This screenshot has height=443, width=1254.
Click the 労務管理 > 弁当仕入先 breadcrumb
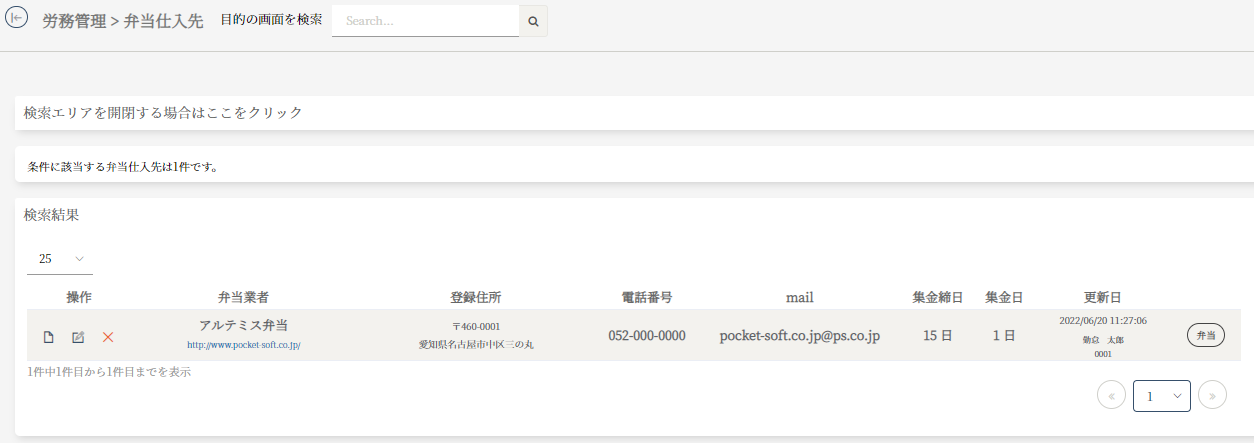coord(123,21)
